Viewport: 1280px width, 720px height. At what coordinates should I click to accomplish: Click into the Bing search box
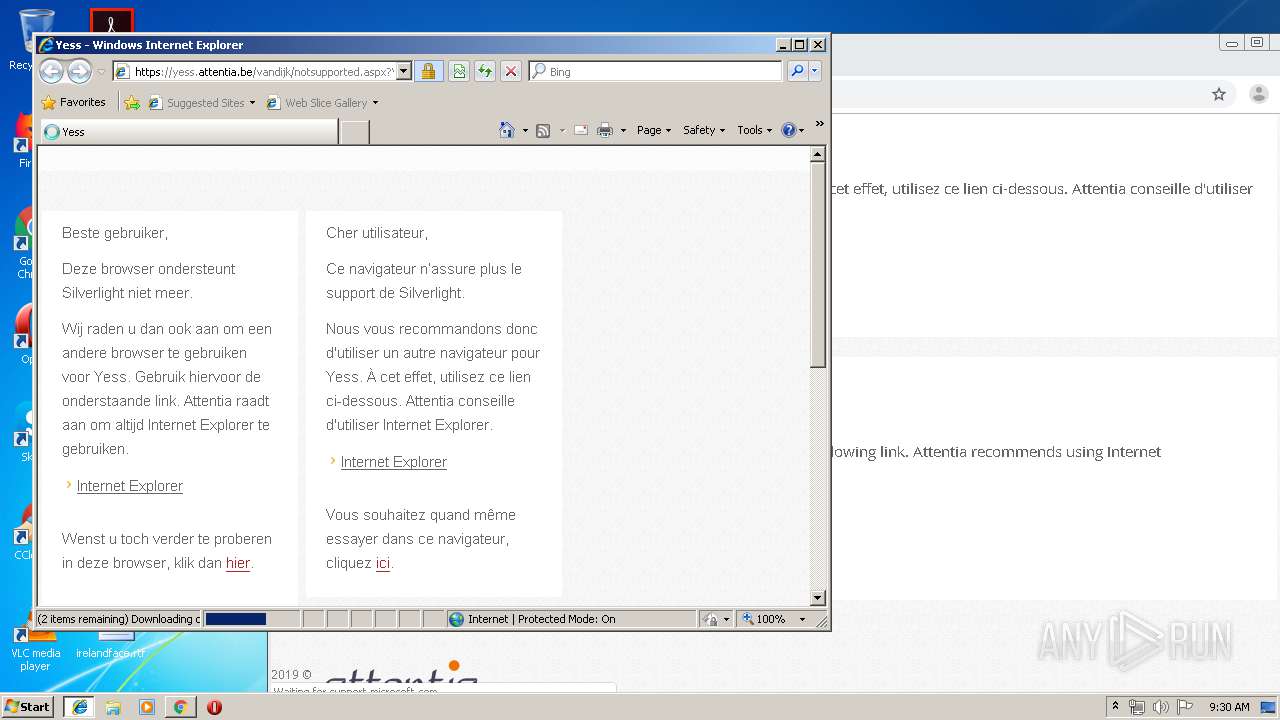click(656, 71)
